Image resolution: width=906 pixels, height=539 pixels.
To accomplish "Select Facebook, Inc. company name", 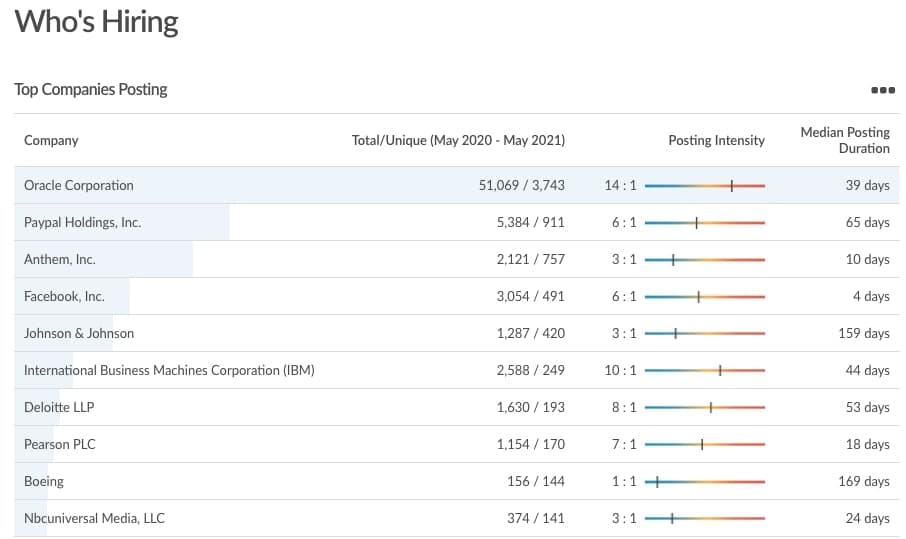I will (x=64, y=296).
